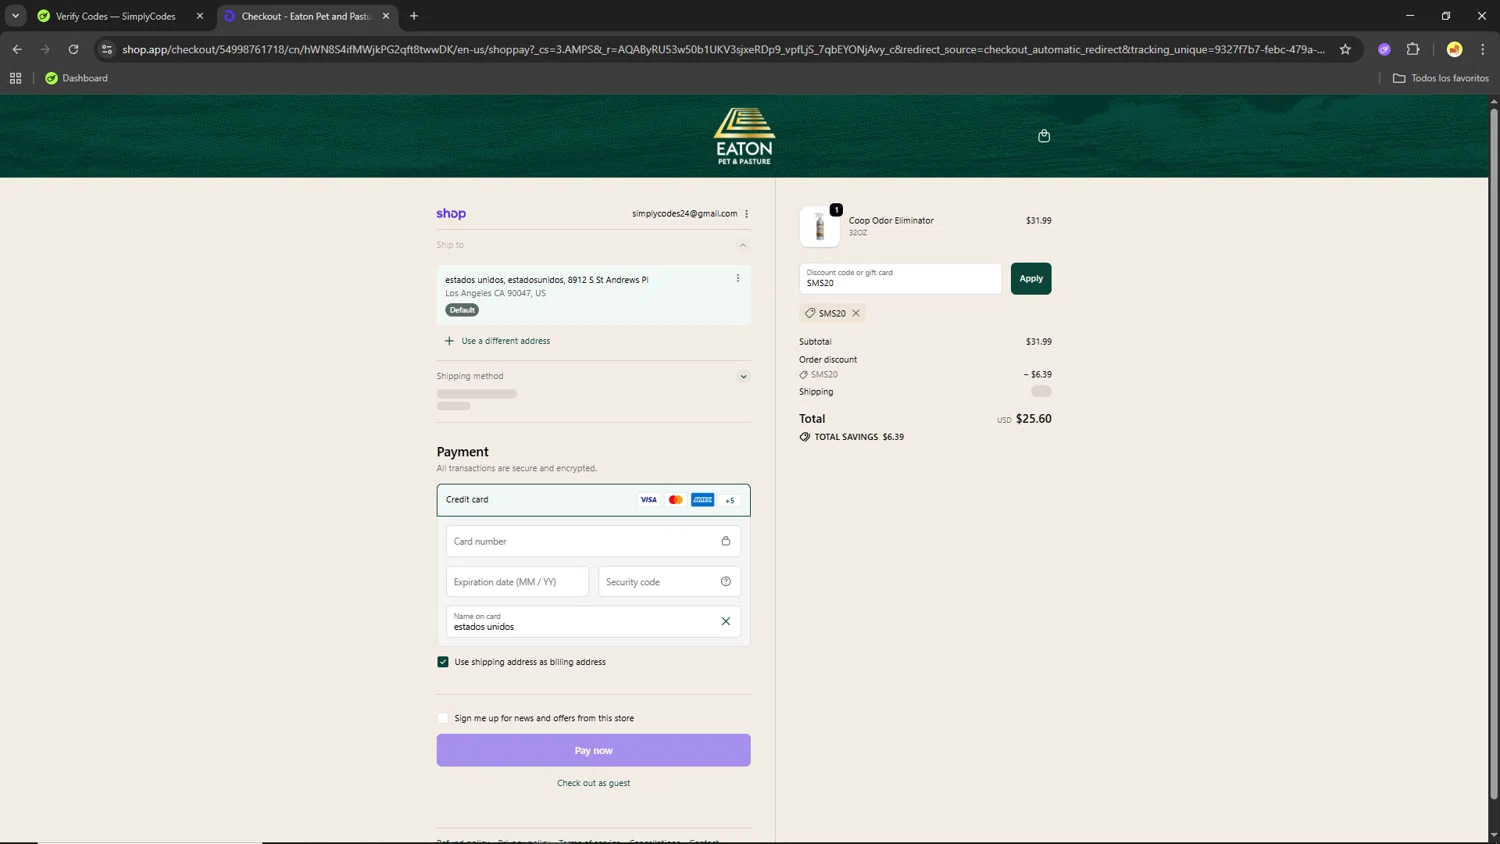
Task: Click the TOTAL SAVINGS $6.39 text
Action: point(859,437)
